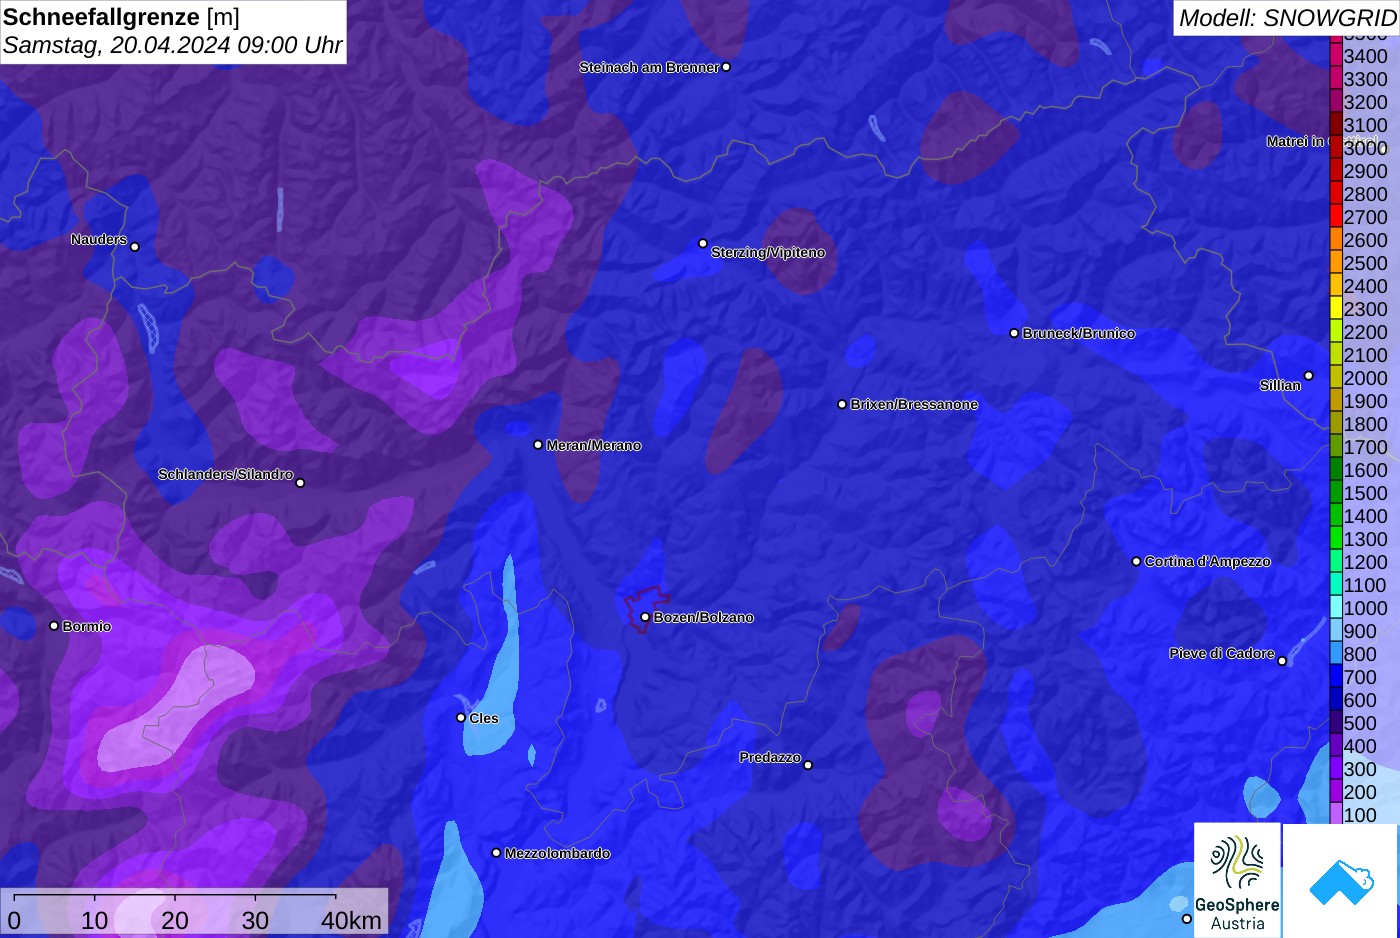Screen dimensions: 1400x938
Task: Click the partially hidden Matrei in label
Action: click(1296, 141)
